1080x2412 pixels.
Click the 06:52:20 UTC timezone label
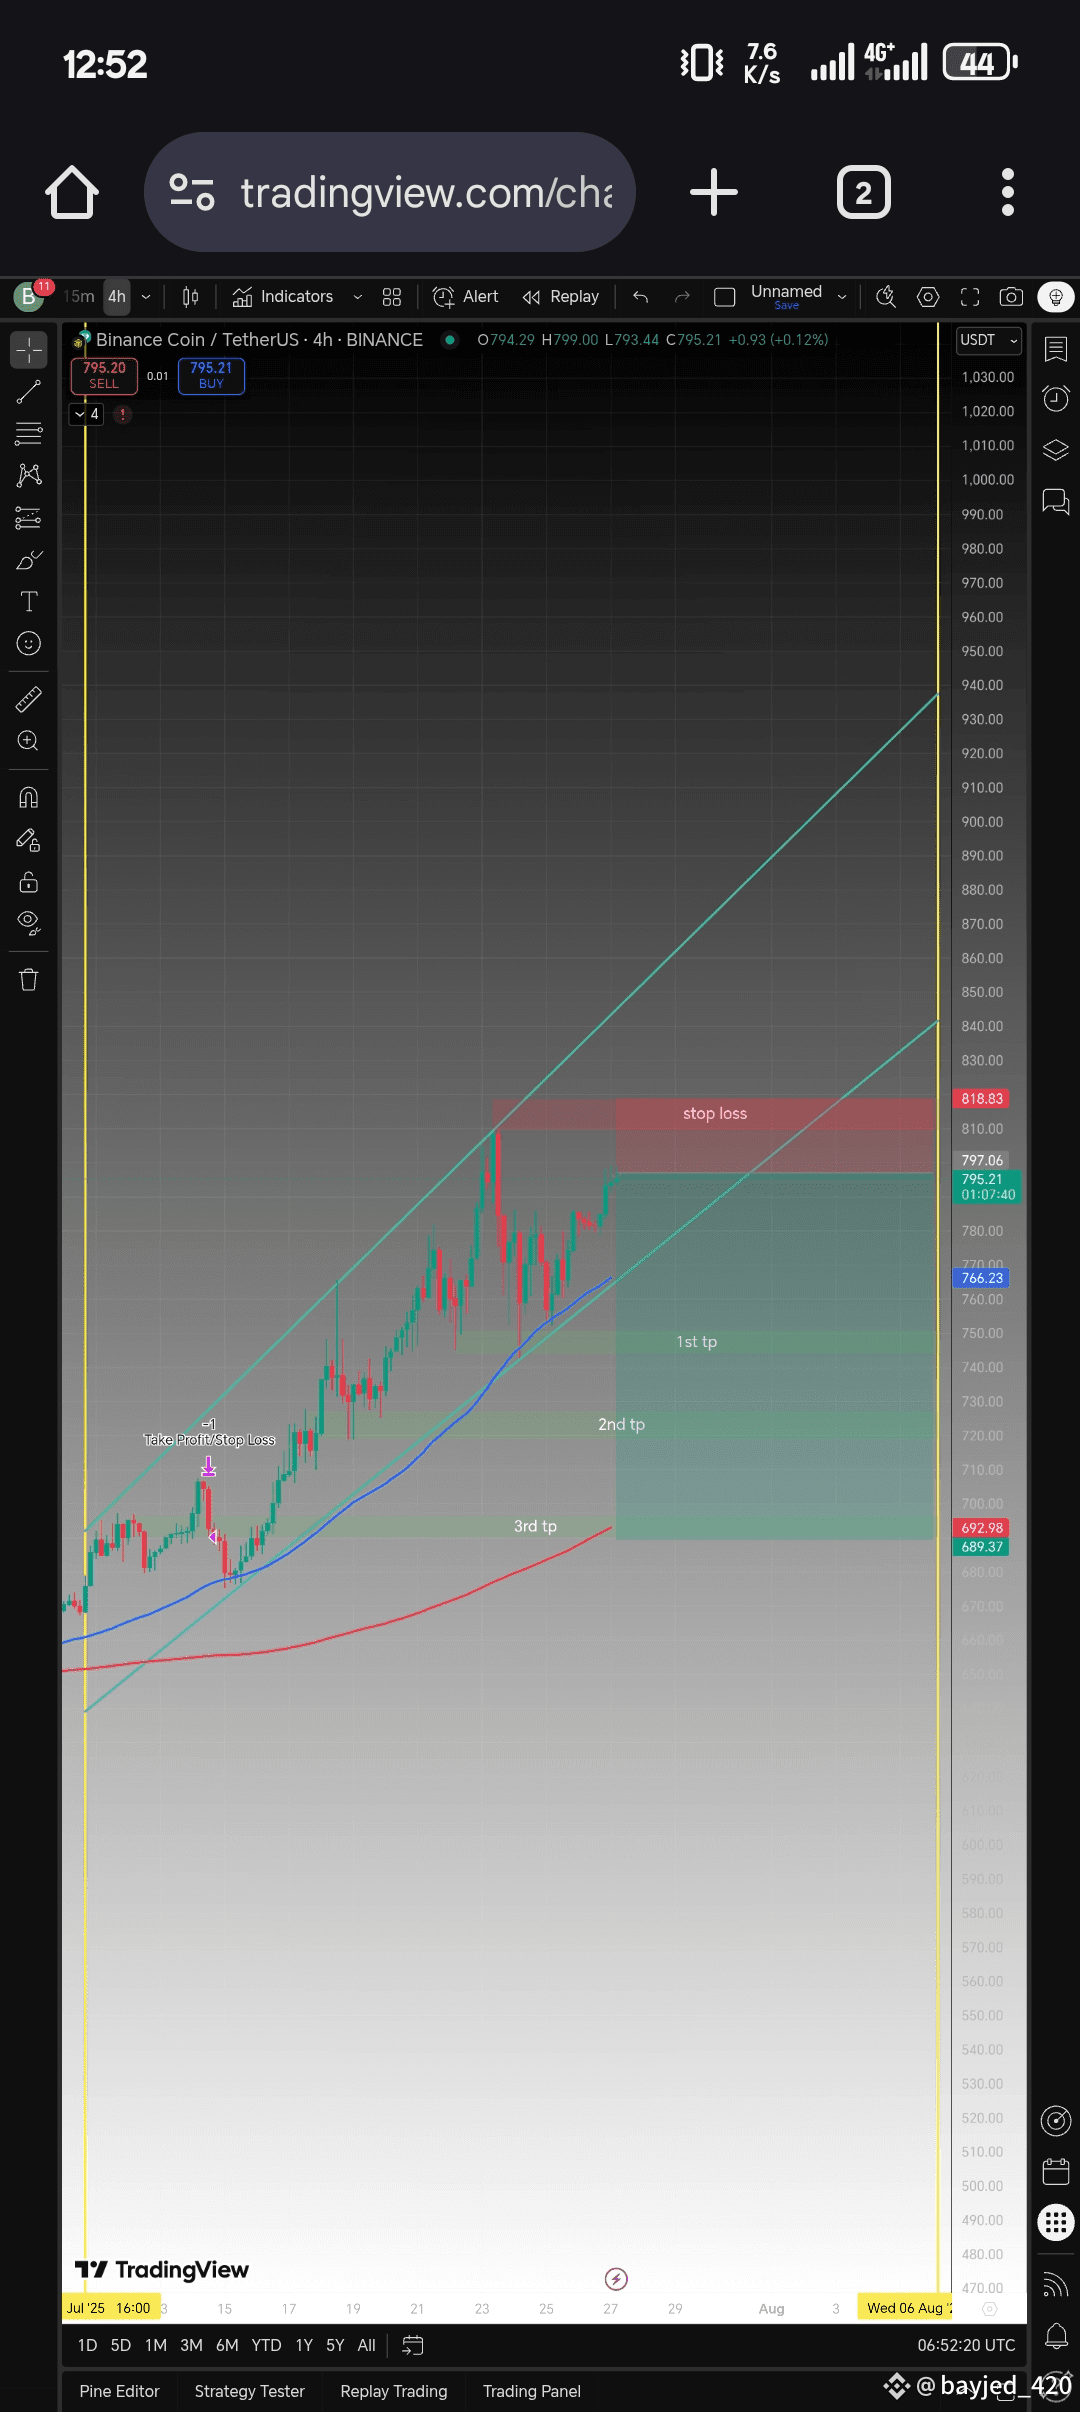coord(966,2345)
